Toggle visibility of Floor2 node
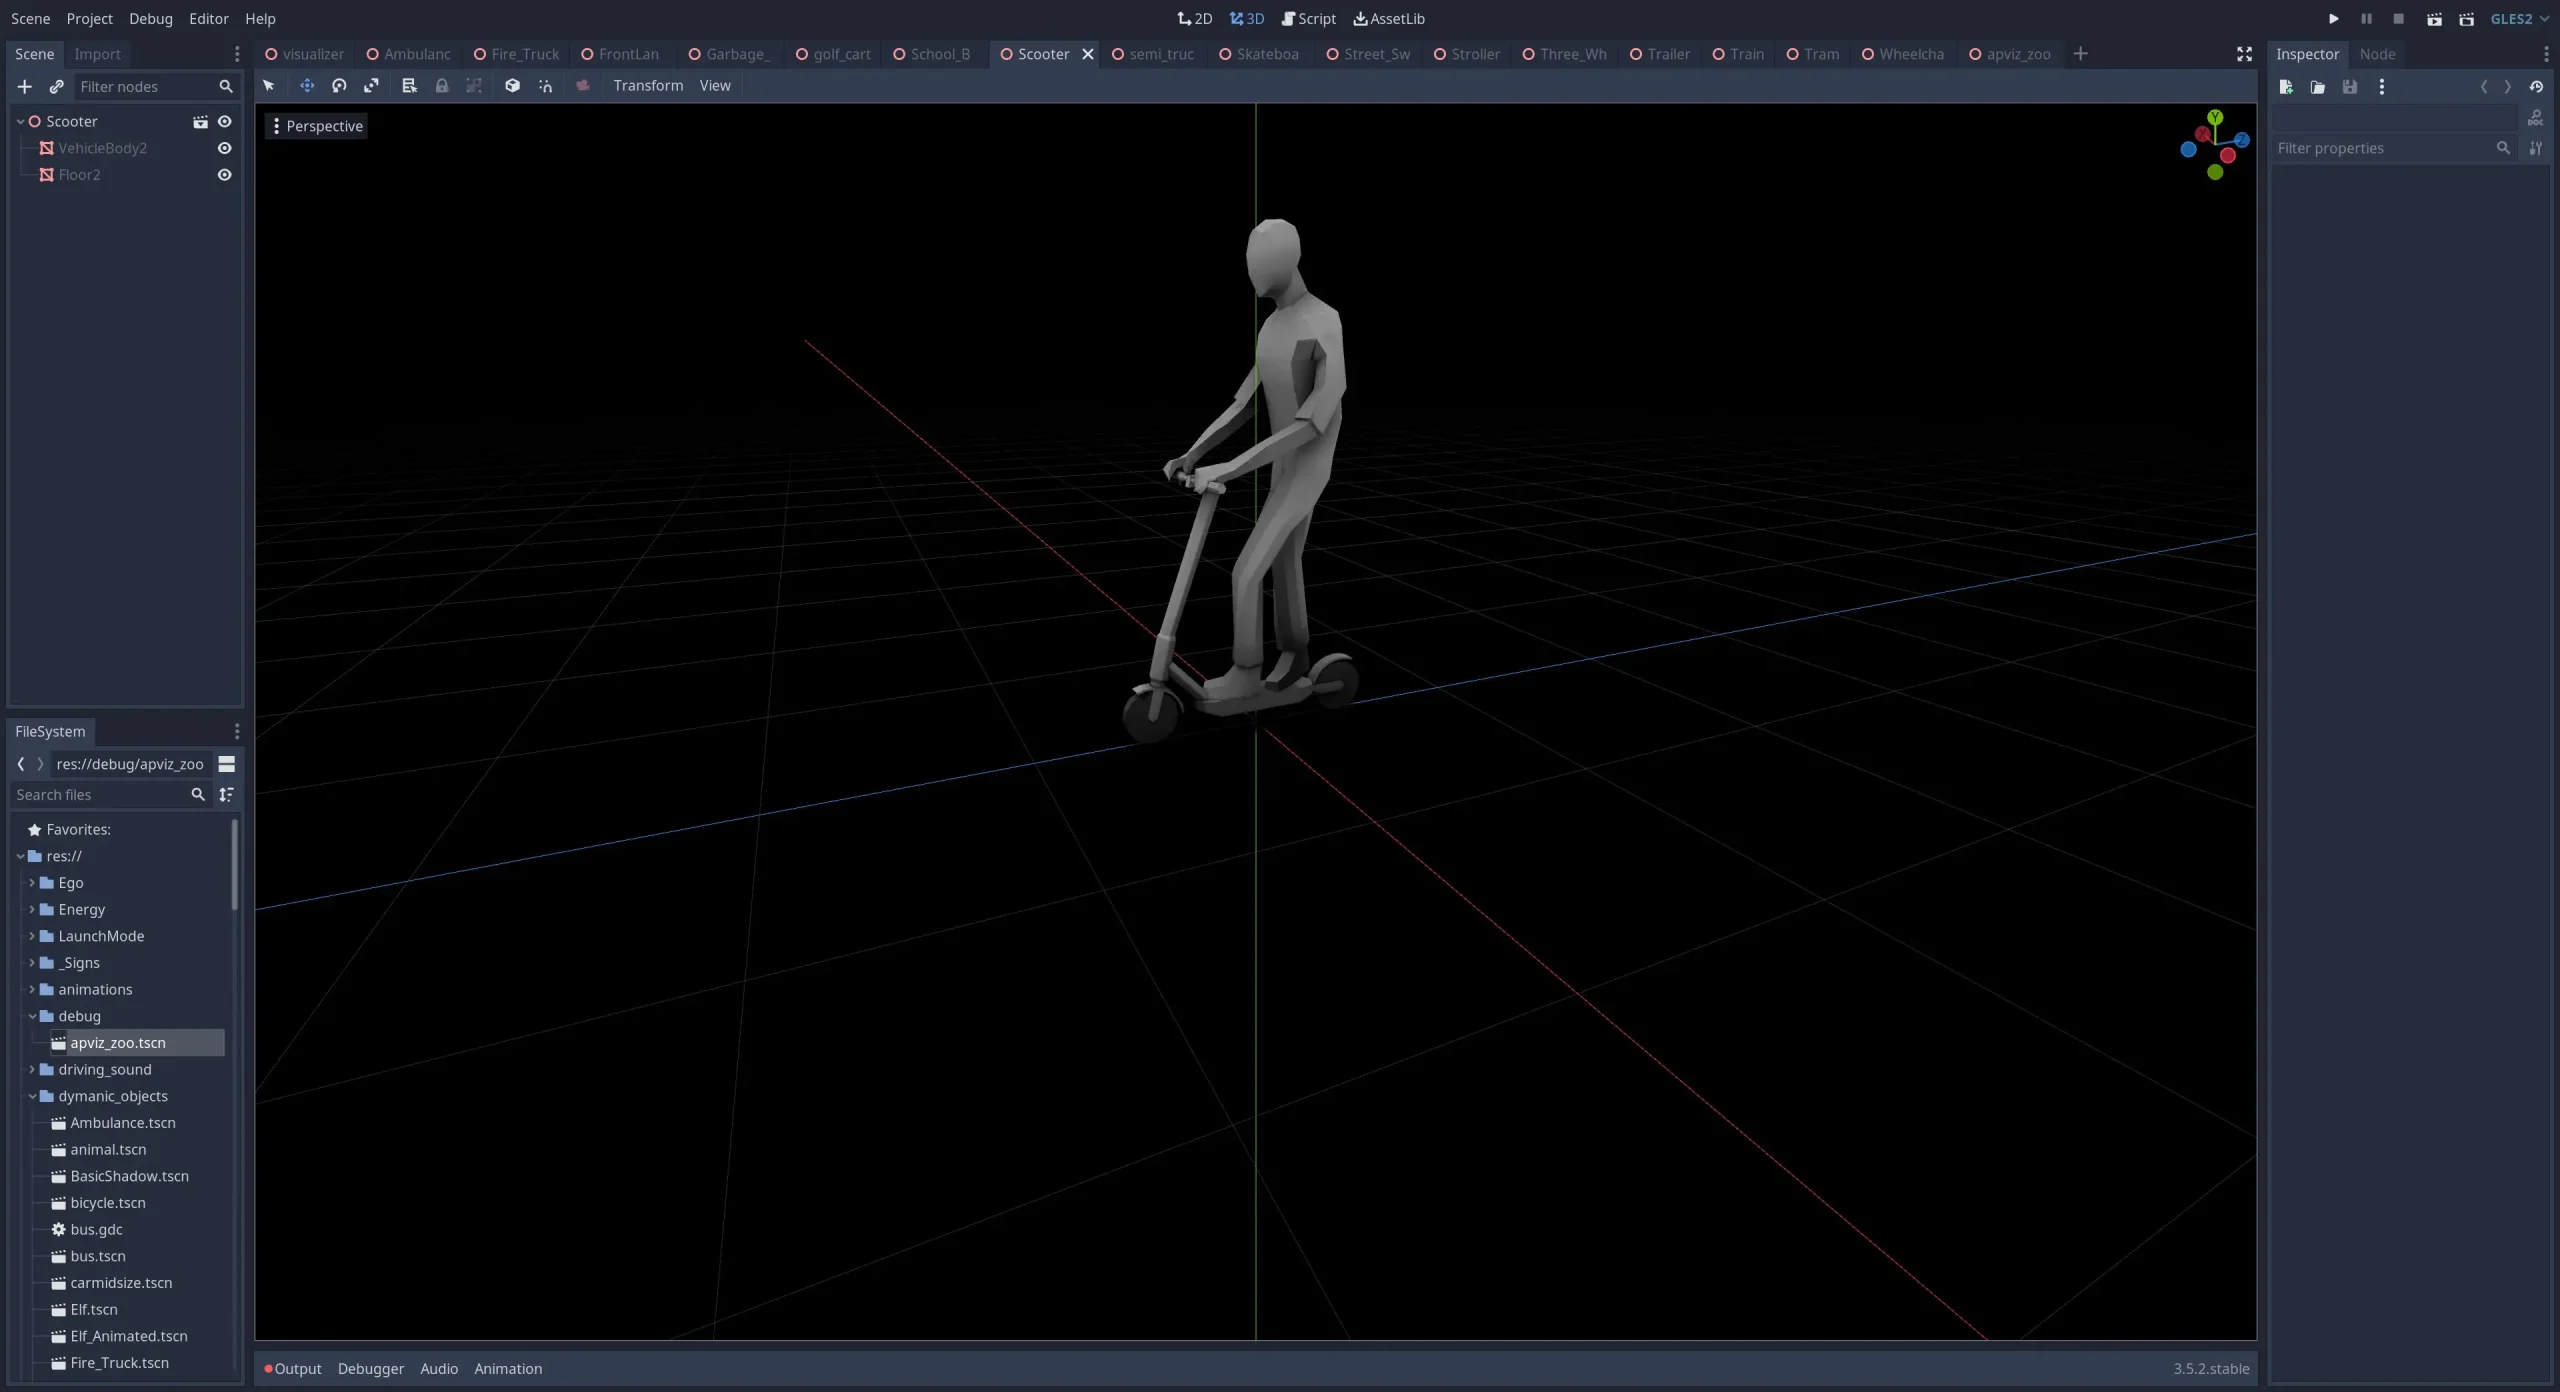Viewport: 2560px width, 1392px height. pos(225,175)
